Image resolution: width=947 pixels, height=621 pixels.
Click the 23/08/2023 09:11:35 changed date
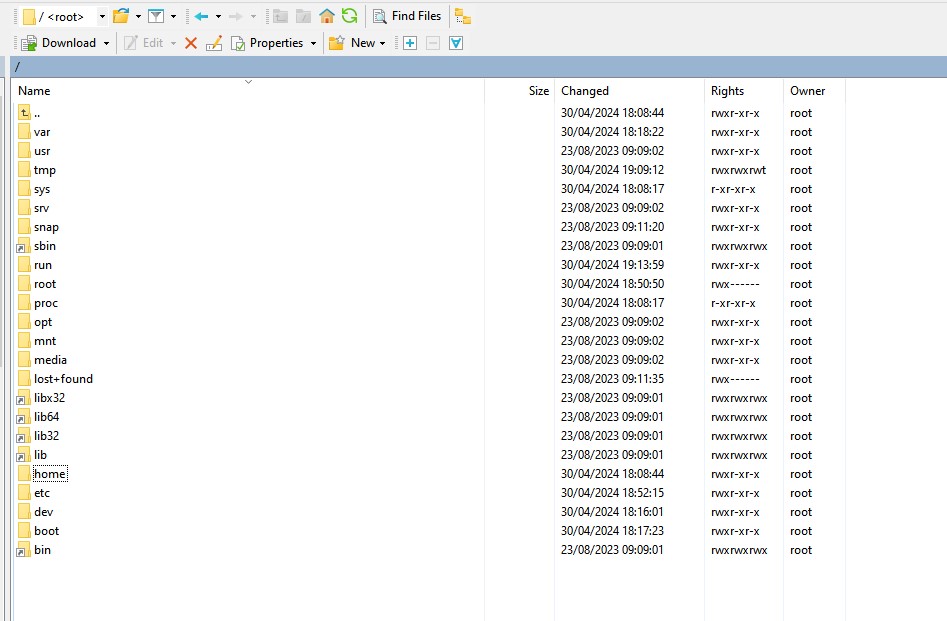coord(612,379)
